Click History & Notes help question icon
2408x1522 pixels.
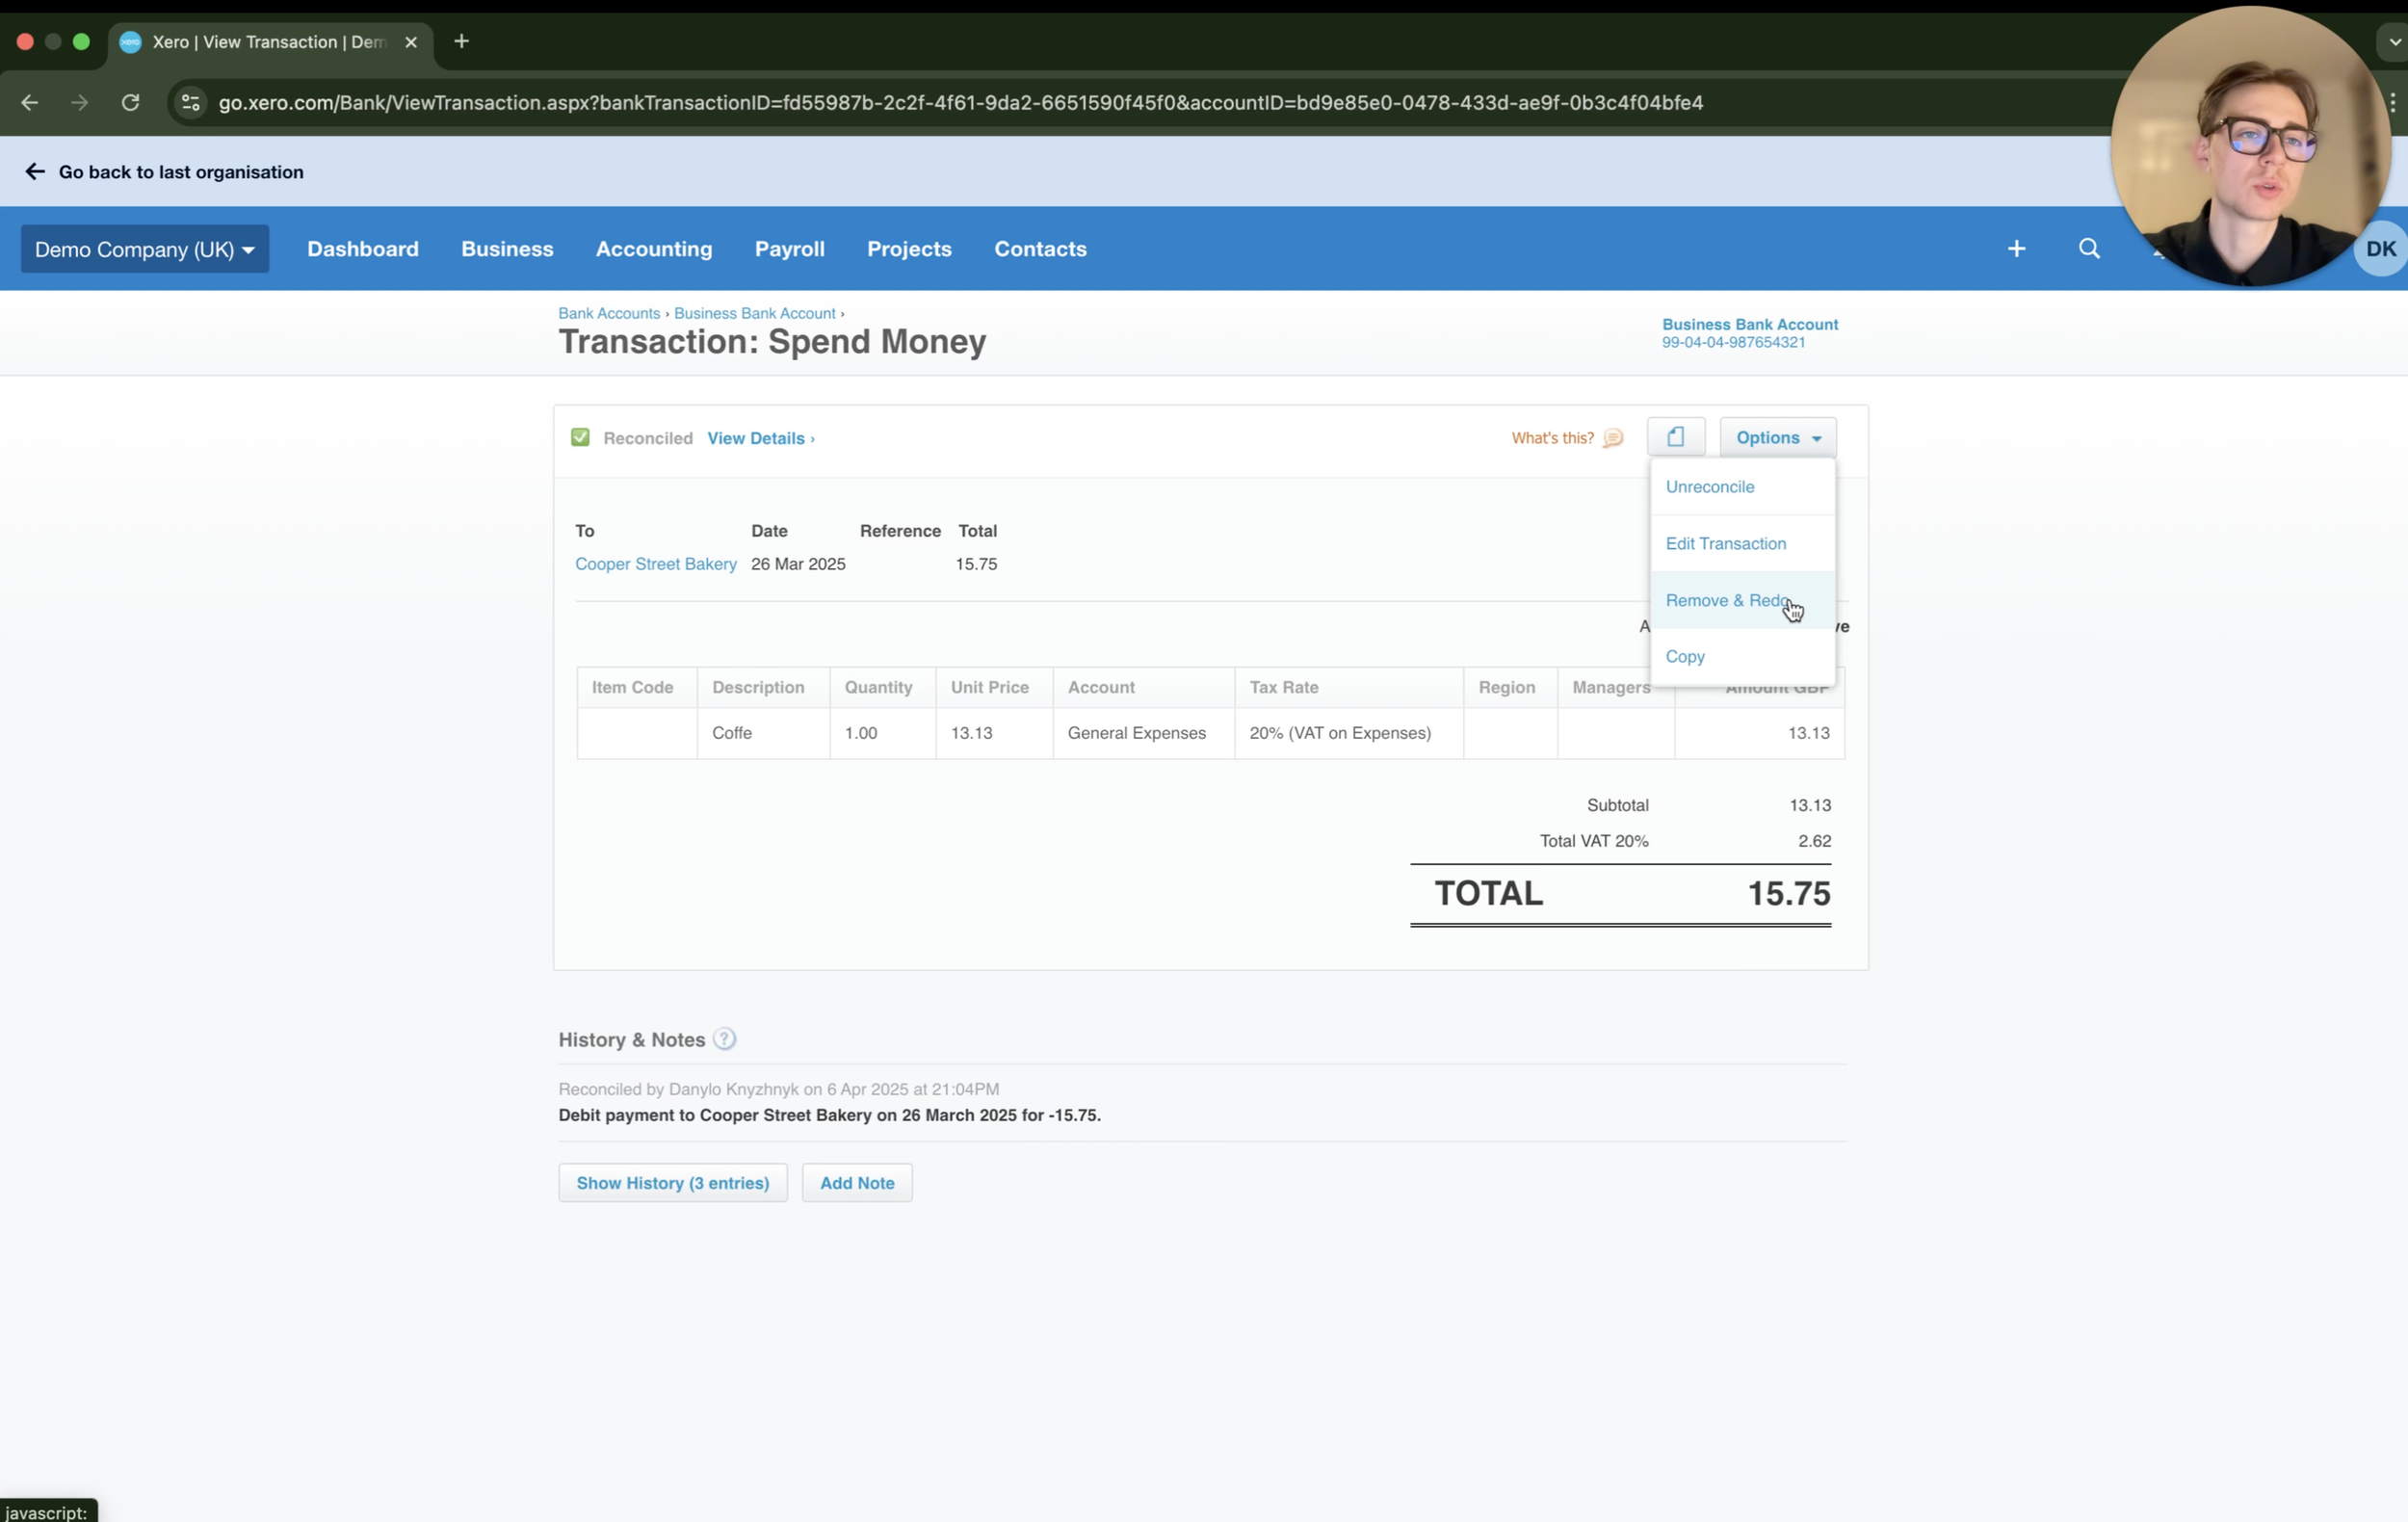[725, 1039]
